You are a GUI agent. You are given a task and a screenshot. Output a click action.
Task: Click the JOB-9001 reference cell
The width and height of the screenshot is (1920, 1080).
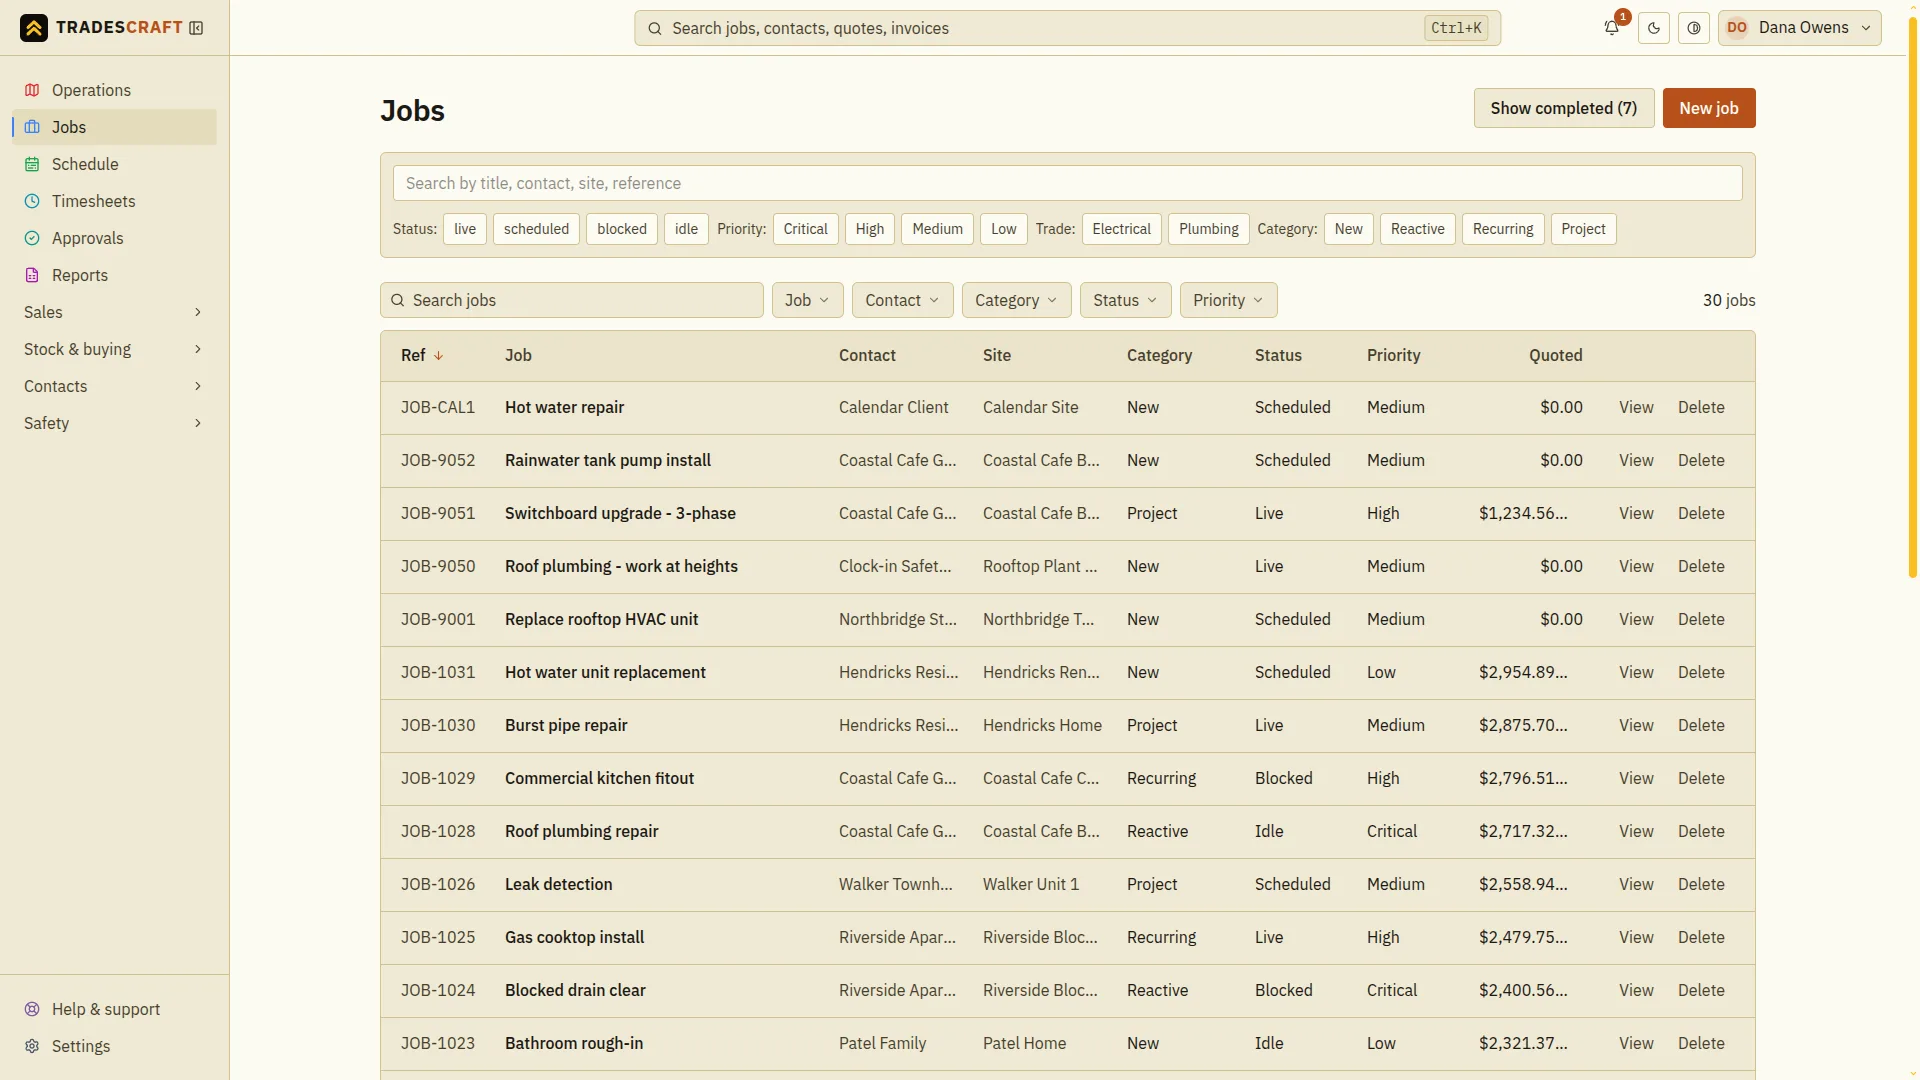pos(438,620)
